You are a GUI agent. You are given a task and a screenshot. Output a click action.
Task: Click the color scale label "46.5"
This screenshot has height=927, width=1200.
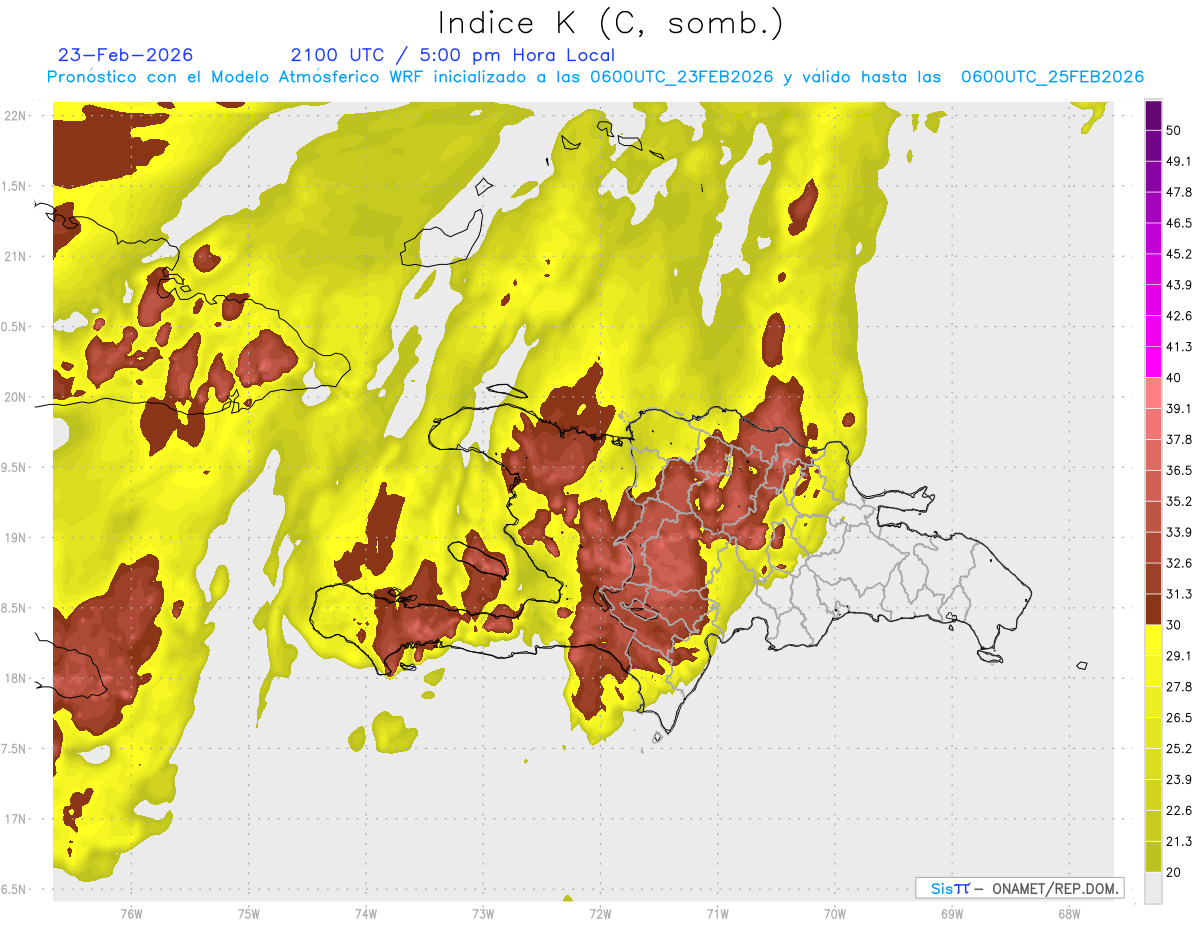1179,223
